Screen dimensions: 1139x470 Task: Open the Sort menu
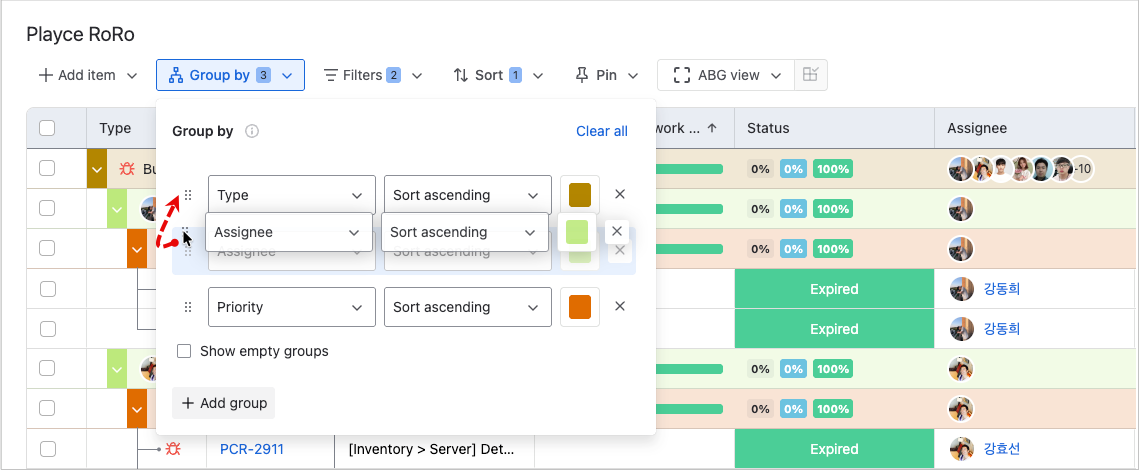point(497,75)
